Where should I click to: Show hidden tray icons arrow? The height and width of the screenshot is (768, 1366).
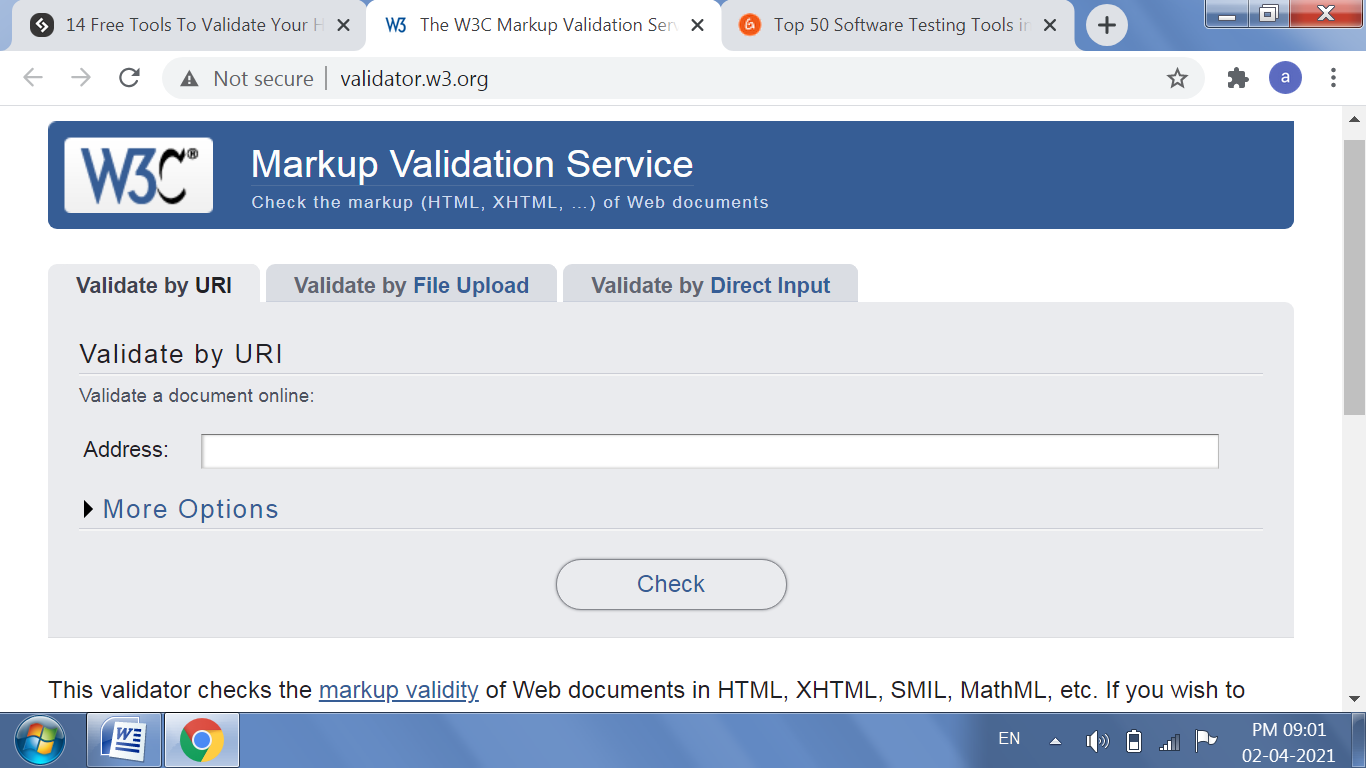coord(1055,741)
